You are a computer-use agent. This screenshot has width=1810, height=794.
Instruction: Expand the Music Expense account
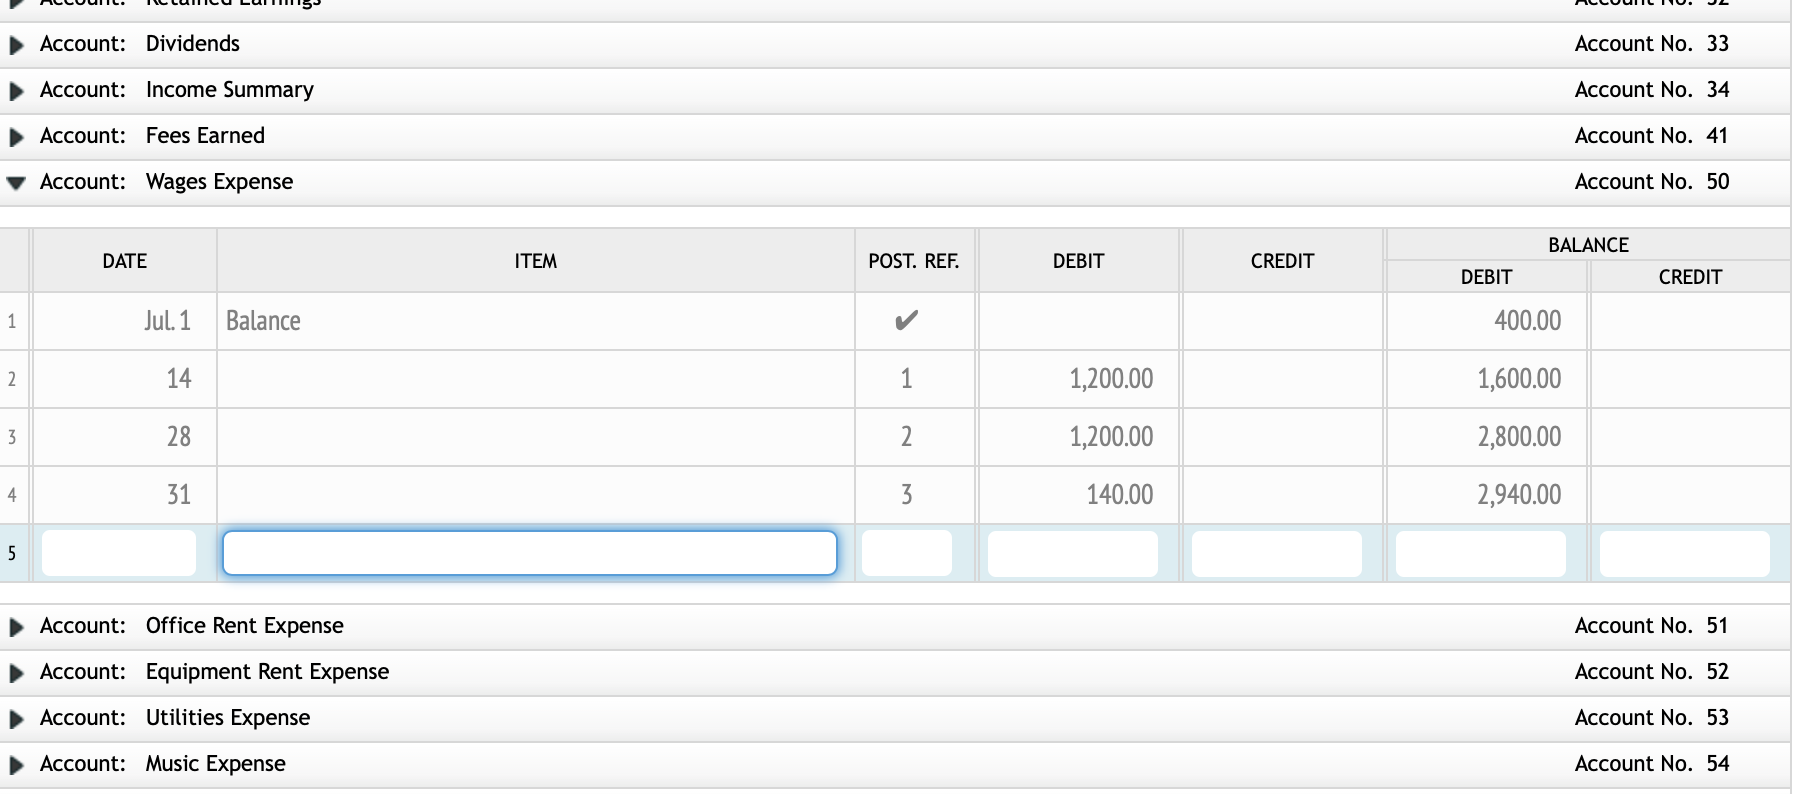click(x=15, y=763)
